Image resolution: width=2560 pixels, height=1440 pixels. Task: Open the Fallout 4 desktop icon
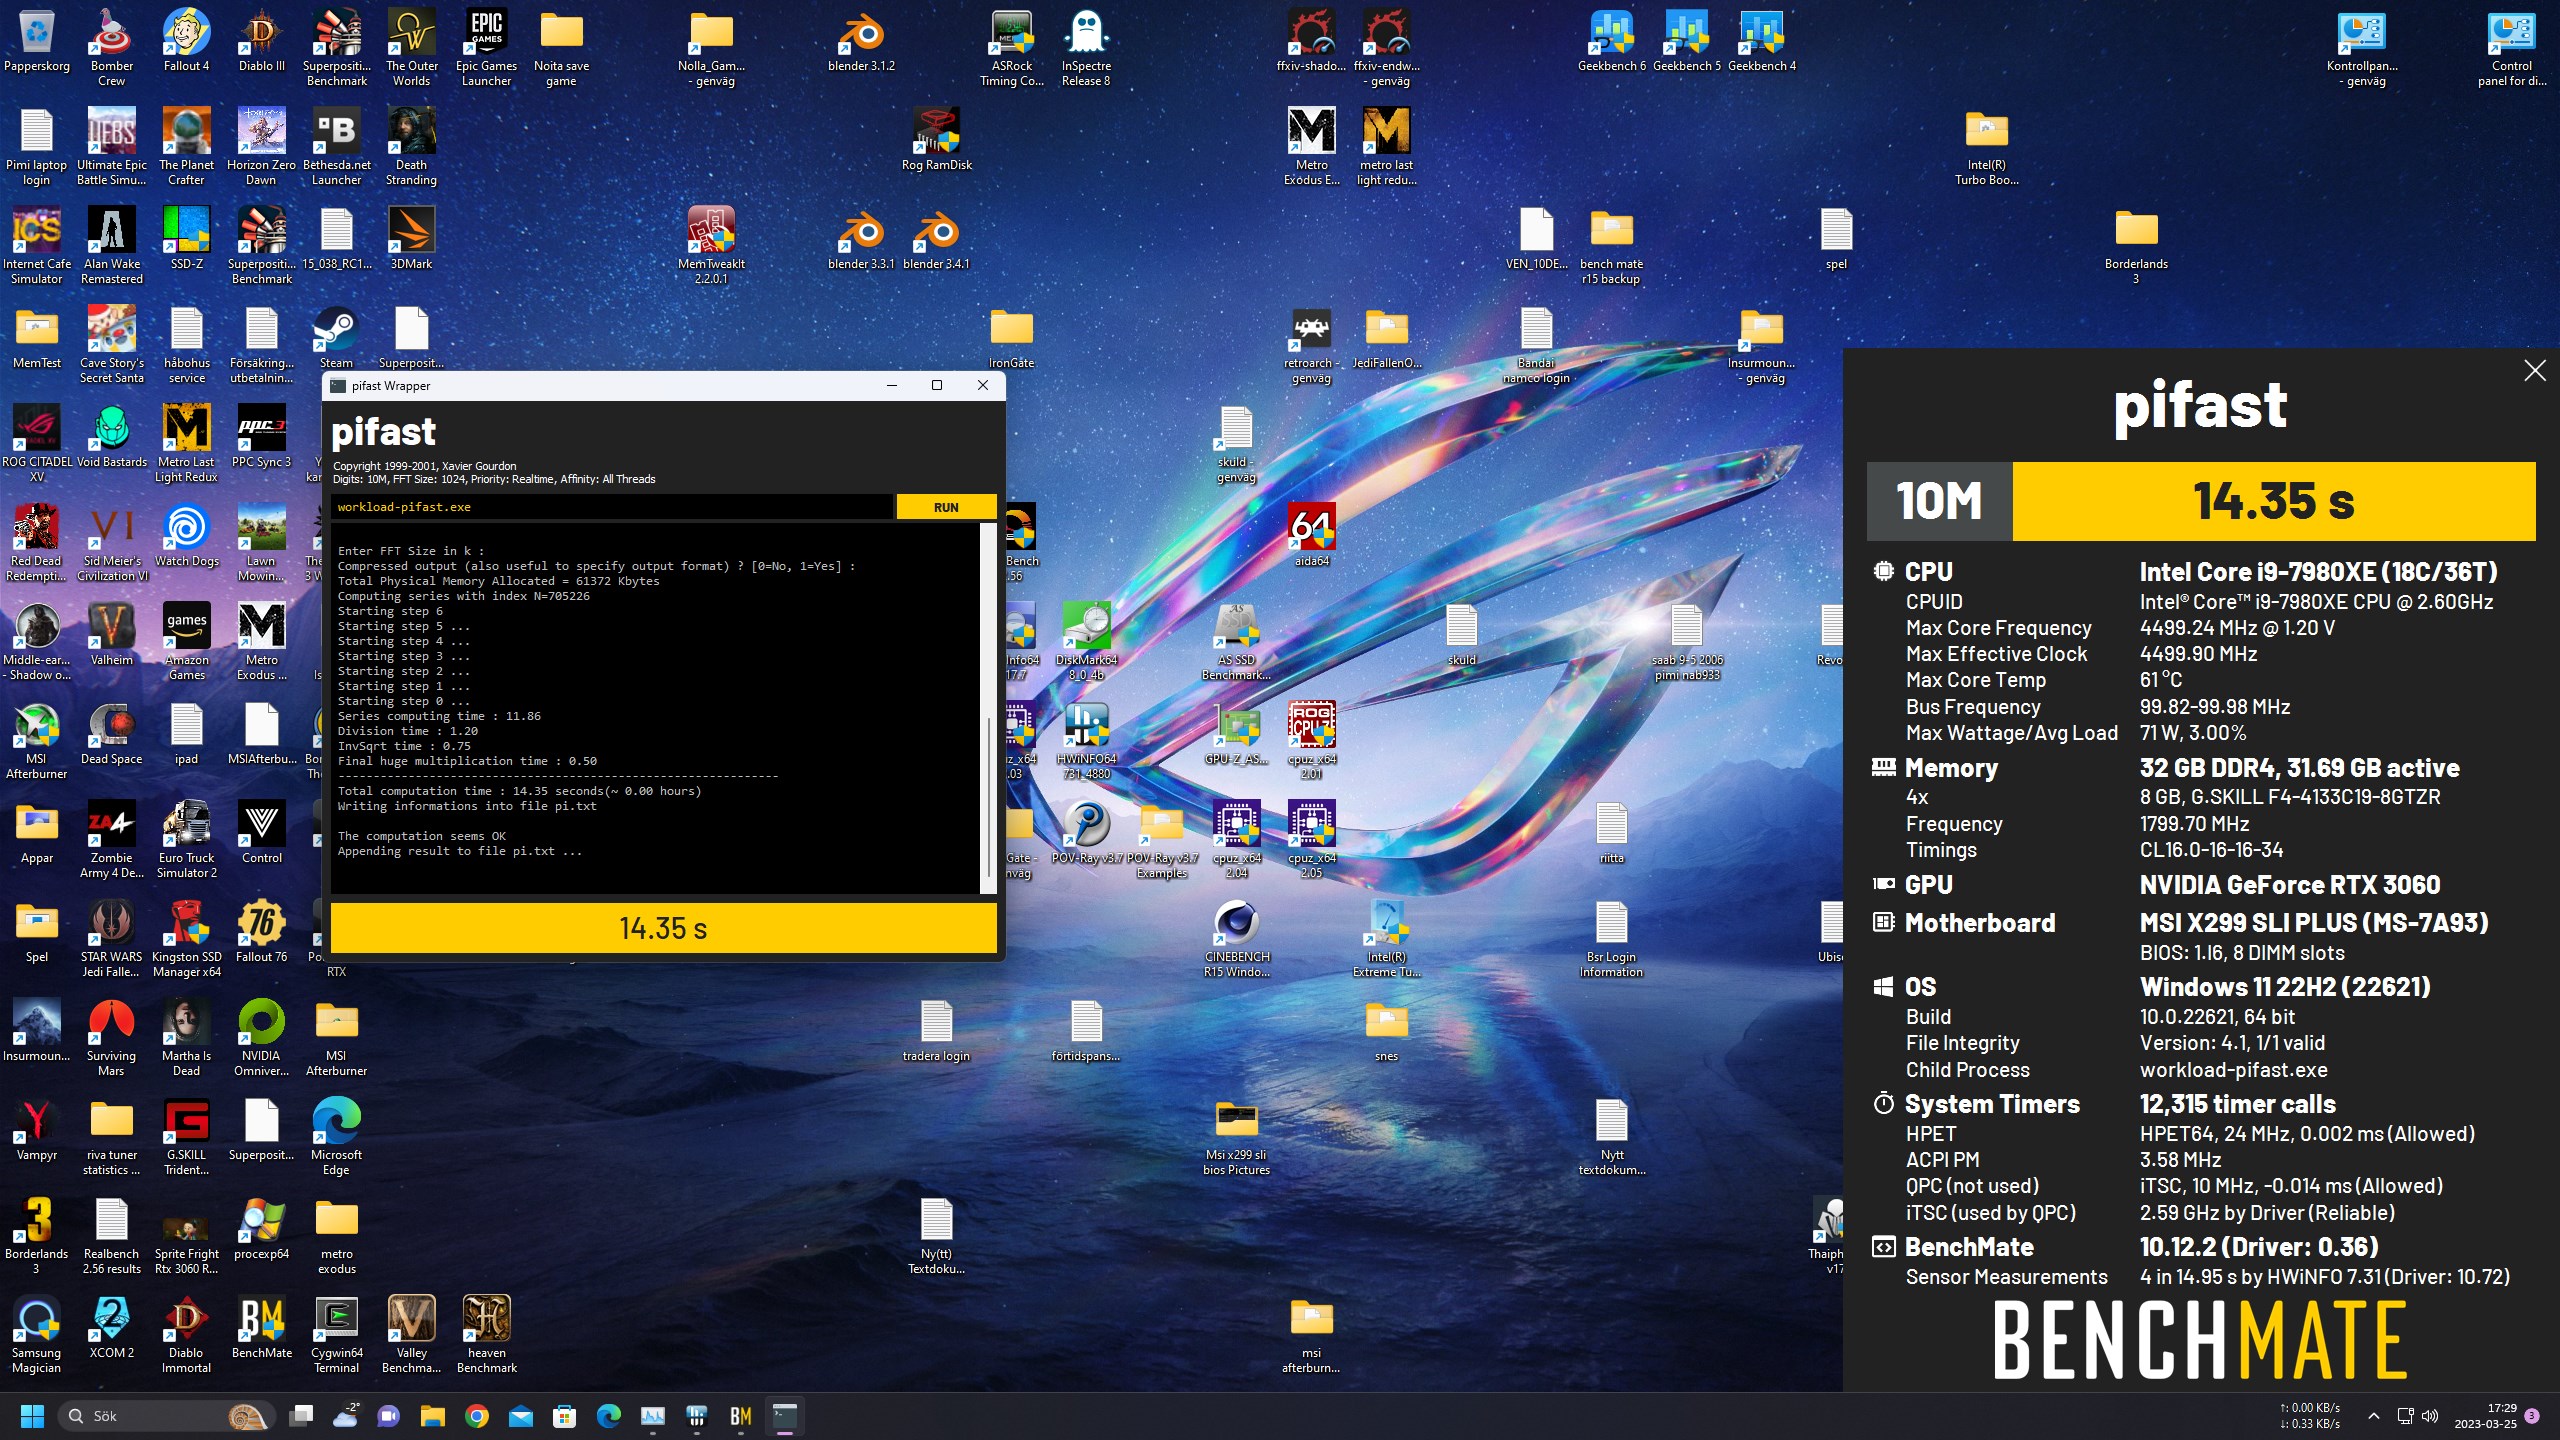187,43
